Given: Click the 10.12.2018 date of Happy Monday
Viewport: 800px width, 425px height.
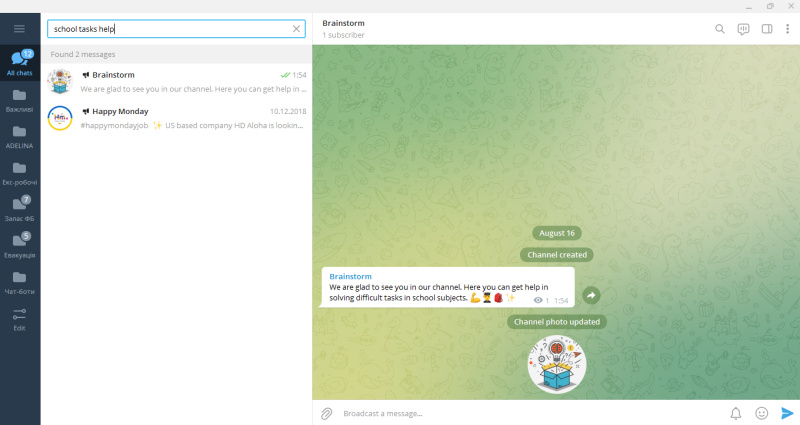Looking at the screenshot, I should click(x=288, y=111).
